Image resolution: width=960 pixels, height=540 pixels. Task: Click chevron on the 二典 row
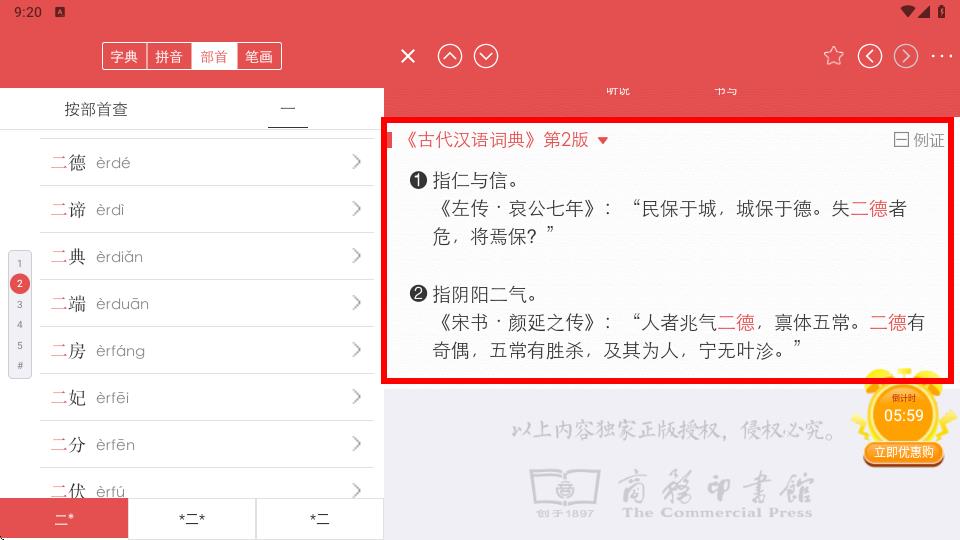tap(357, 256)
